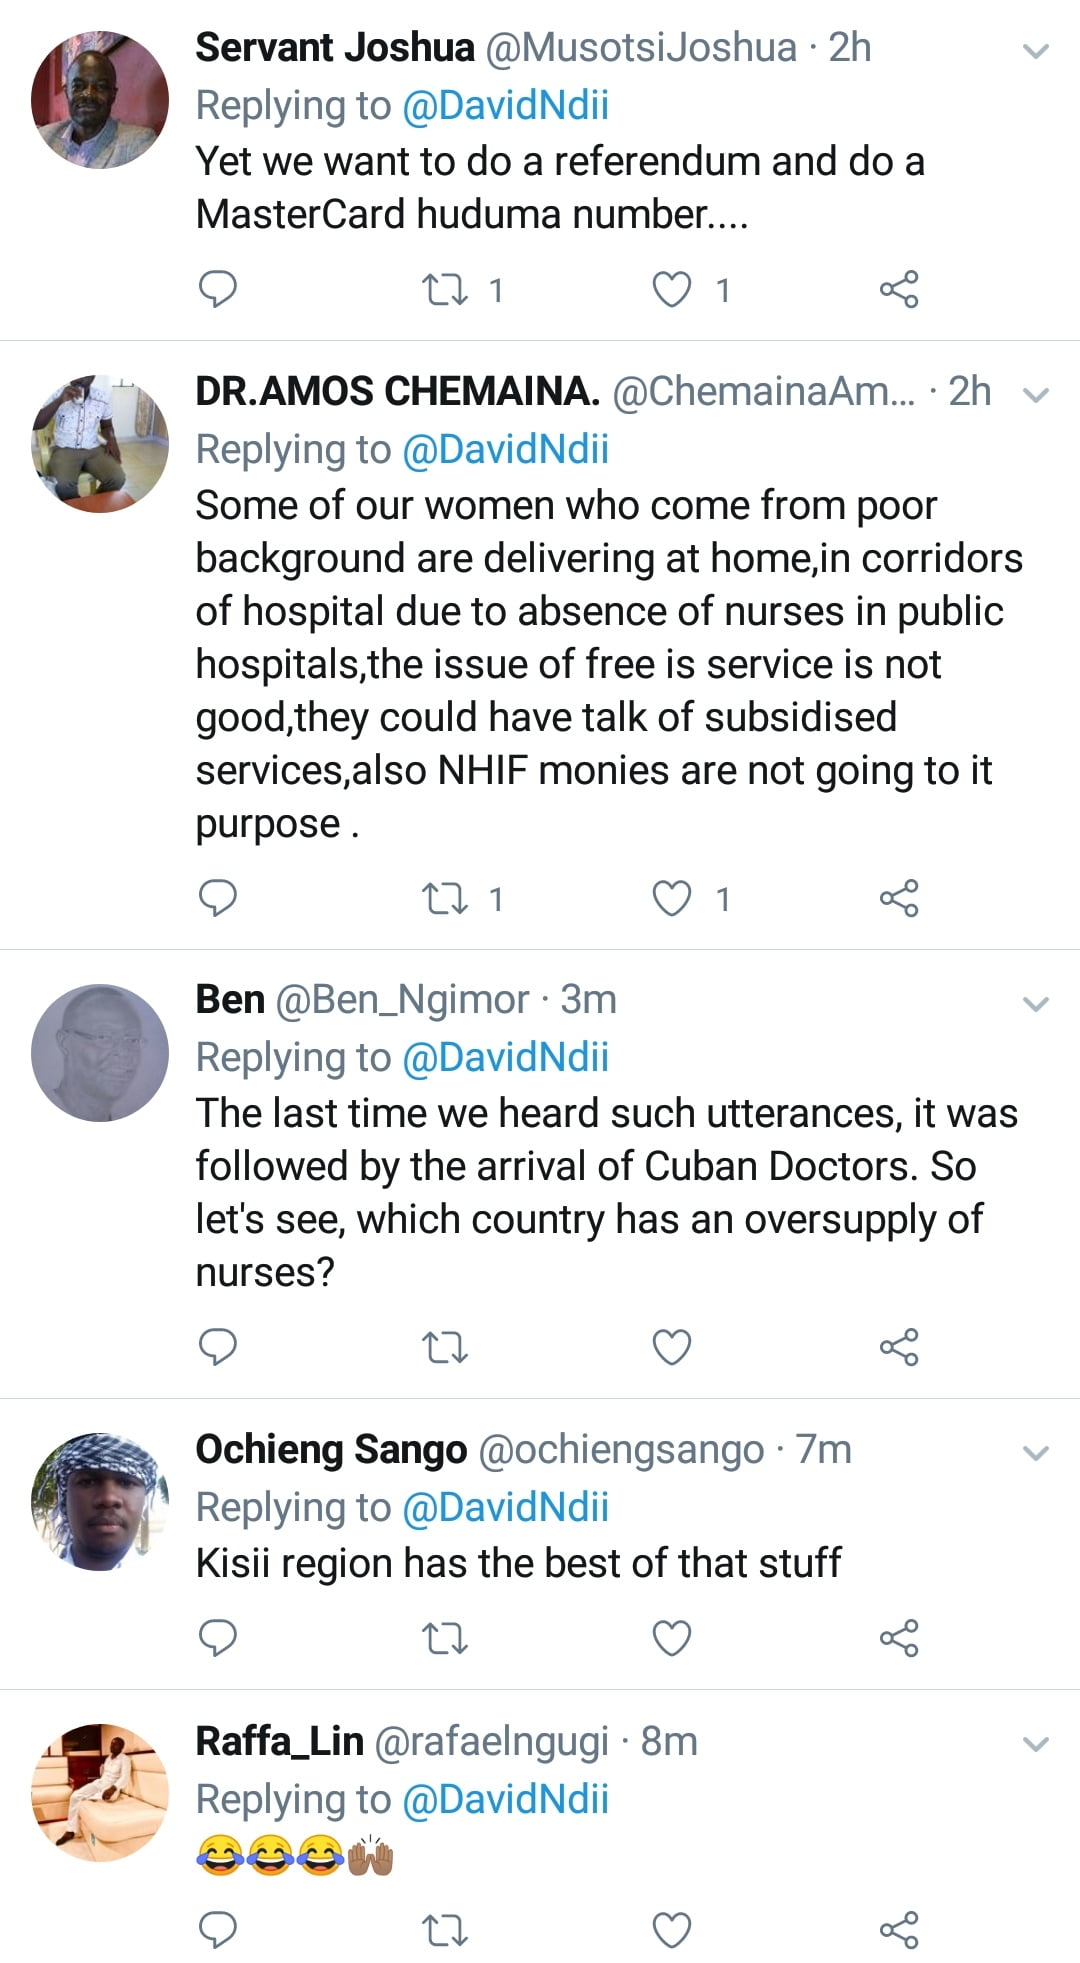Viewport: 1080px width, 1963px height.
Task: Like Ochieng Sango's Kisii region tweet
Action: tap(672, 1638)
